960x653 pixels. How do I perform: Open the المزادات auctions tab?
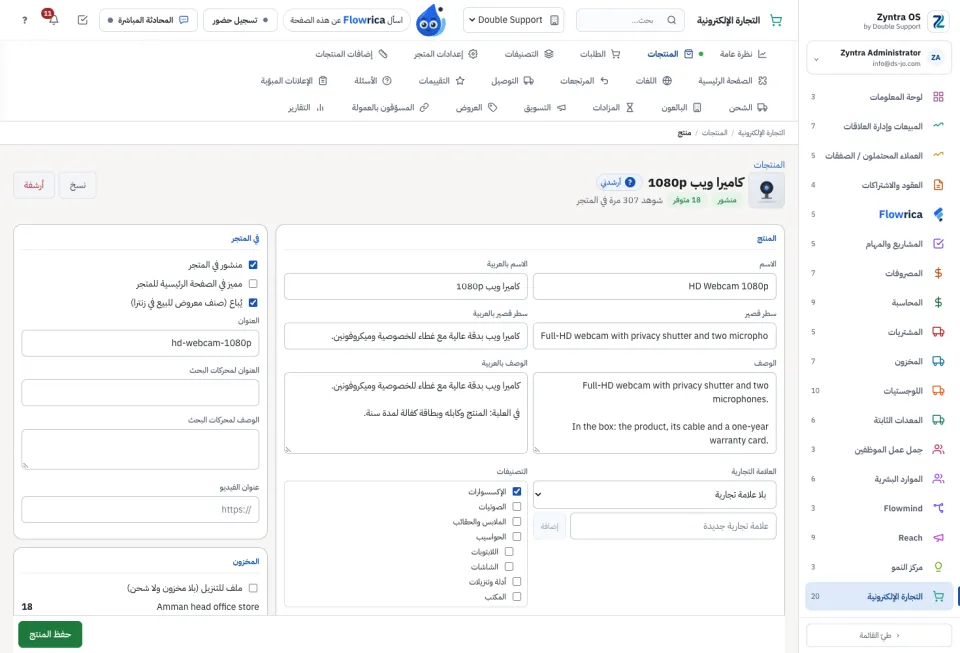613,108
